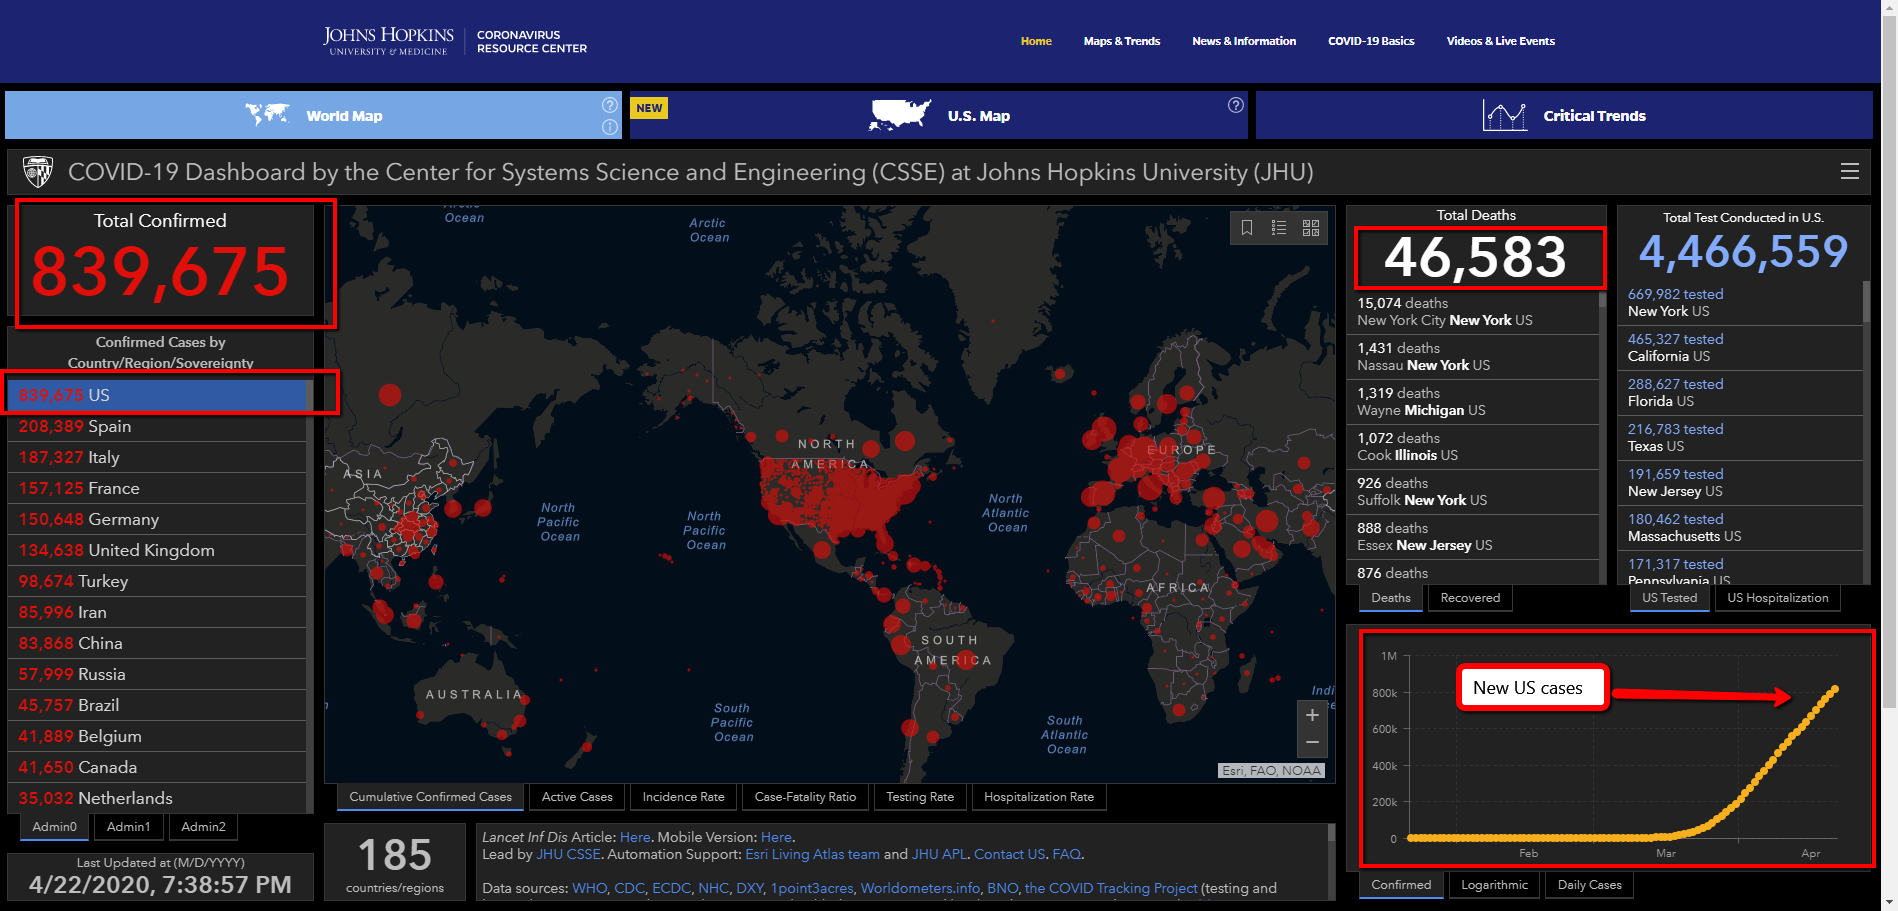Open the U.S. Map tab
Screen dimensions: 1898x911
(x=939, y=115)
